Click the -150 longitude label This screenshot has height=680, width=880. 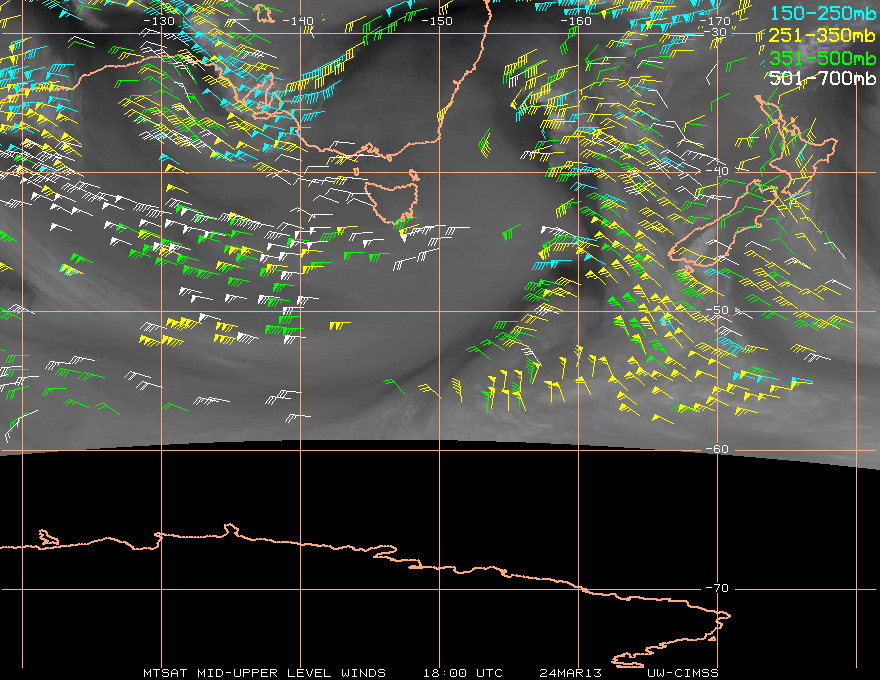pos(437,21)
